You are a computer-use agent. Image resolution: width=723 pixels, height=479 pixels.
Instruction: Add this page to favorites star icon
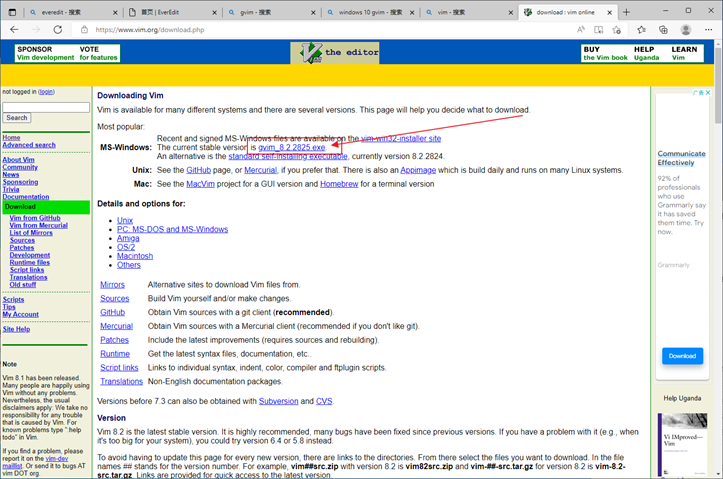[616, 30]
